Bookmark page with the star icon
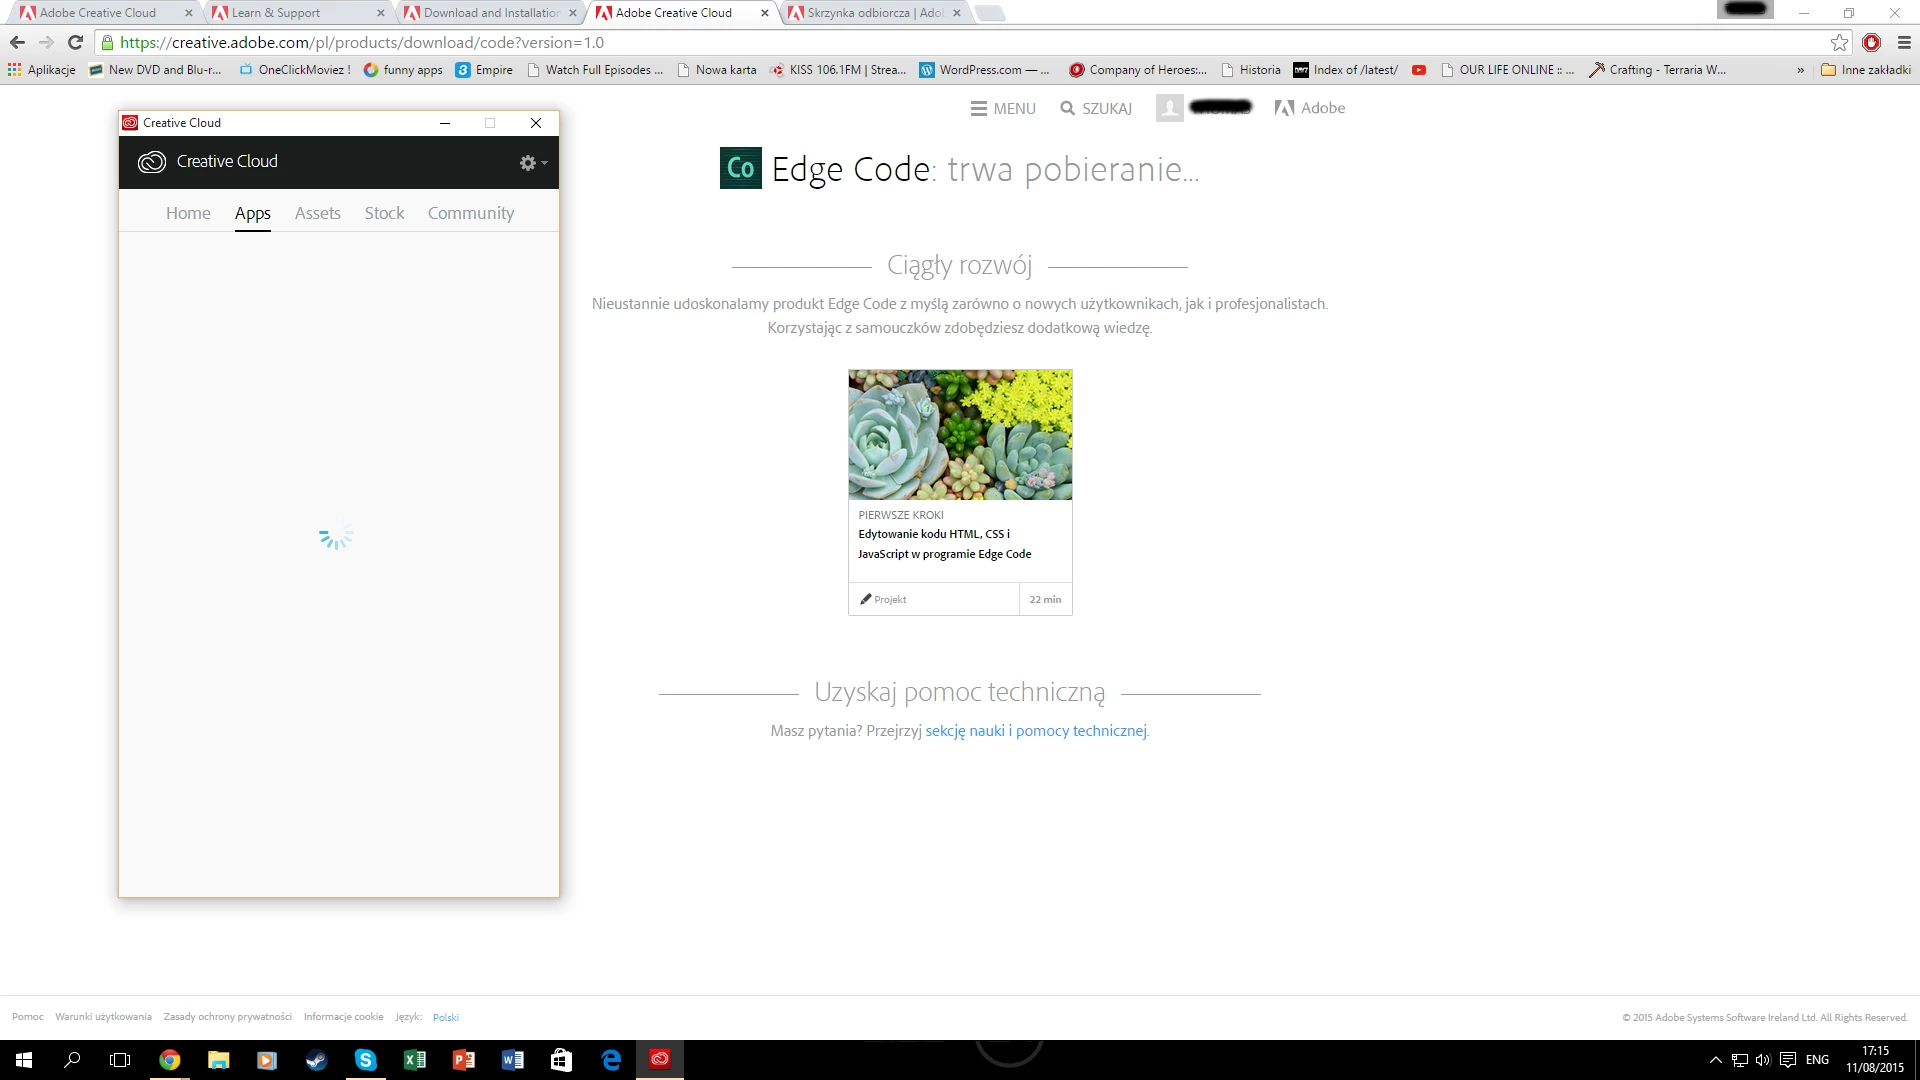The image size is (1920, 1080). [1839, 42]
